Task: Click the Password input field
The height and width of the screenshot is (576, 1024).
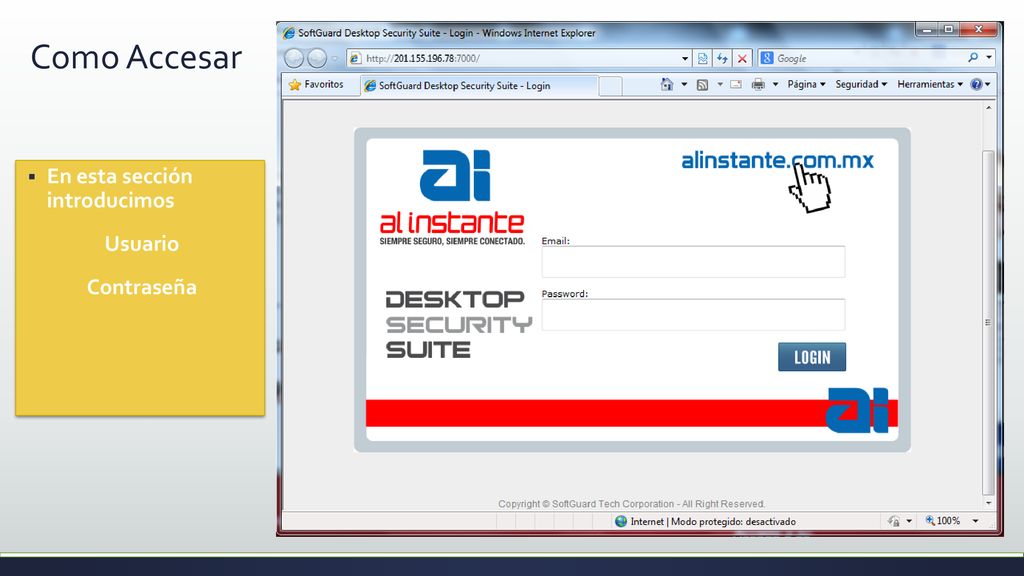Action: [x=693, y=315]
